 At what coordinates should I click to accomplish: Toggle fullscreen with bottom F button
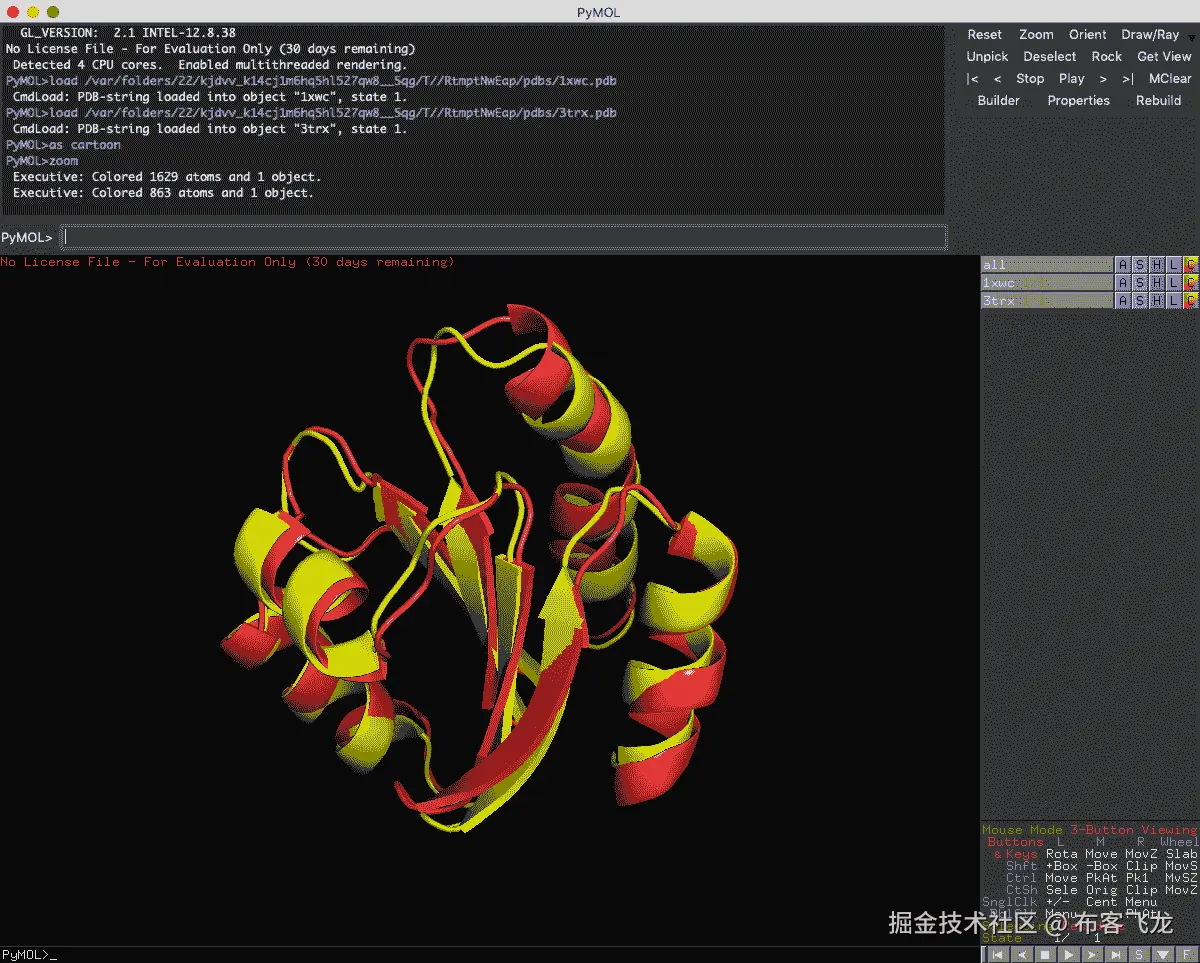(x=1189, y=955)
